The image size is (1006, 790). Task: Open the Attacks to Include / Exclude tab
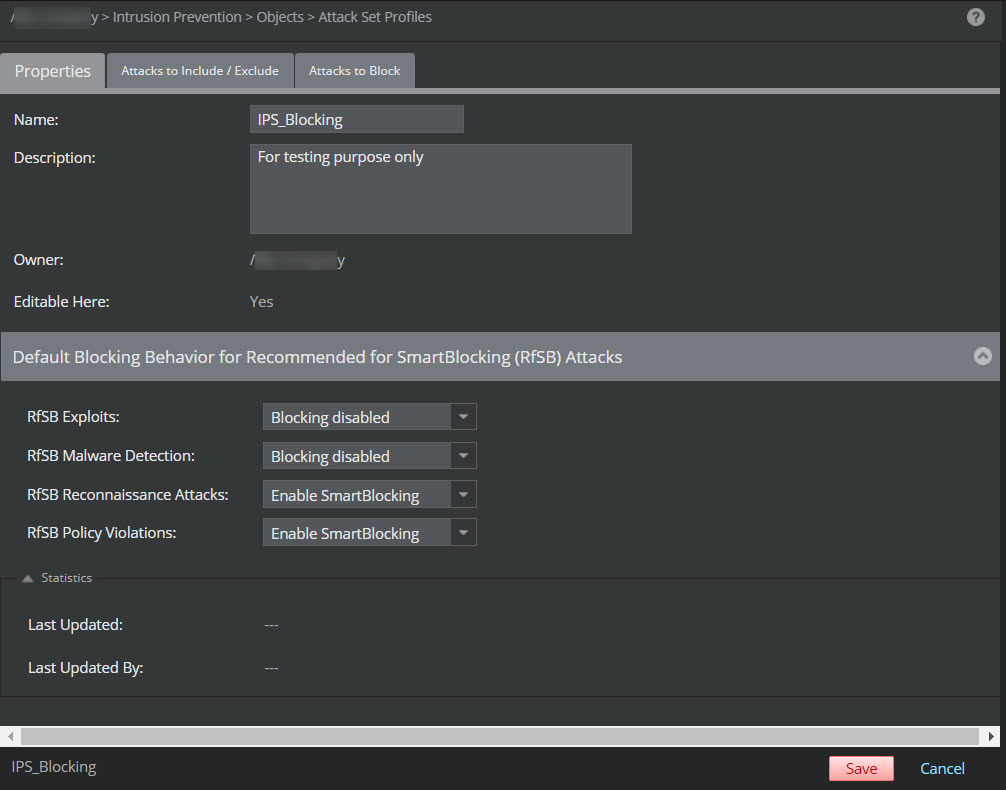[200, 71]
